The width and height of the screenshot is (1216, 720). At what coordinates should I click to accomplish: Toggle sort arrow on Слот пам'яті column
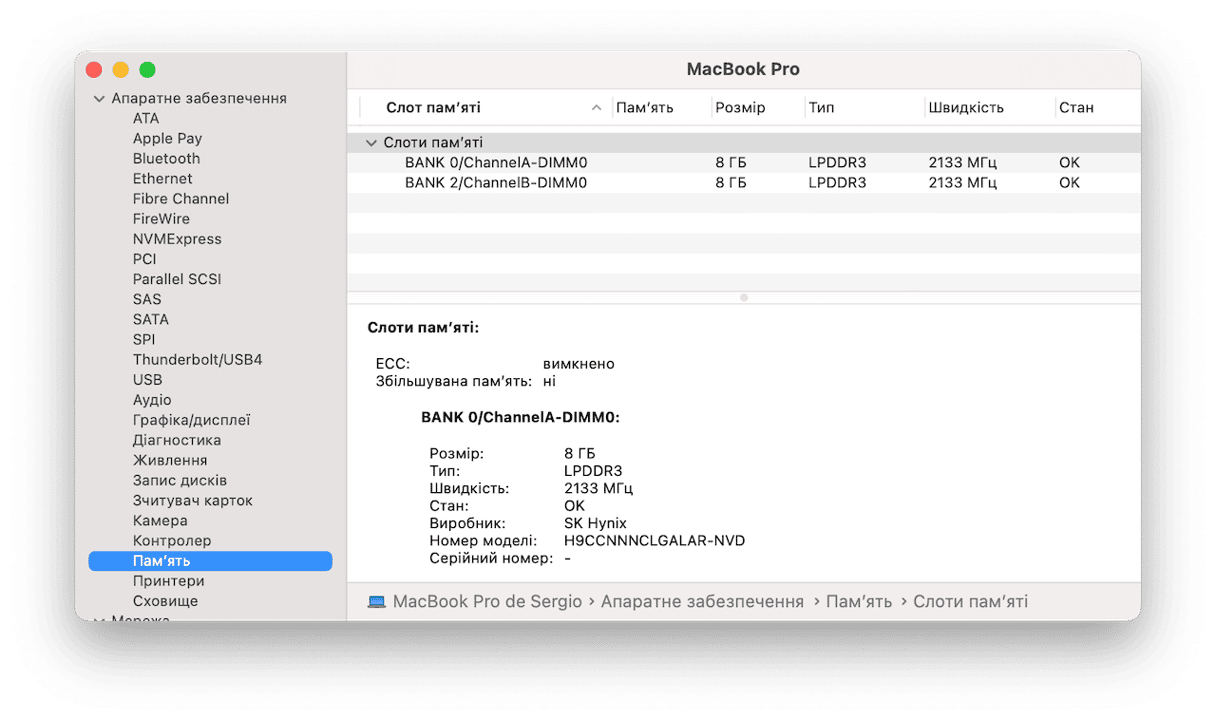(596, 108)
